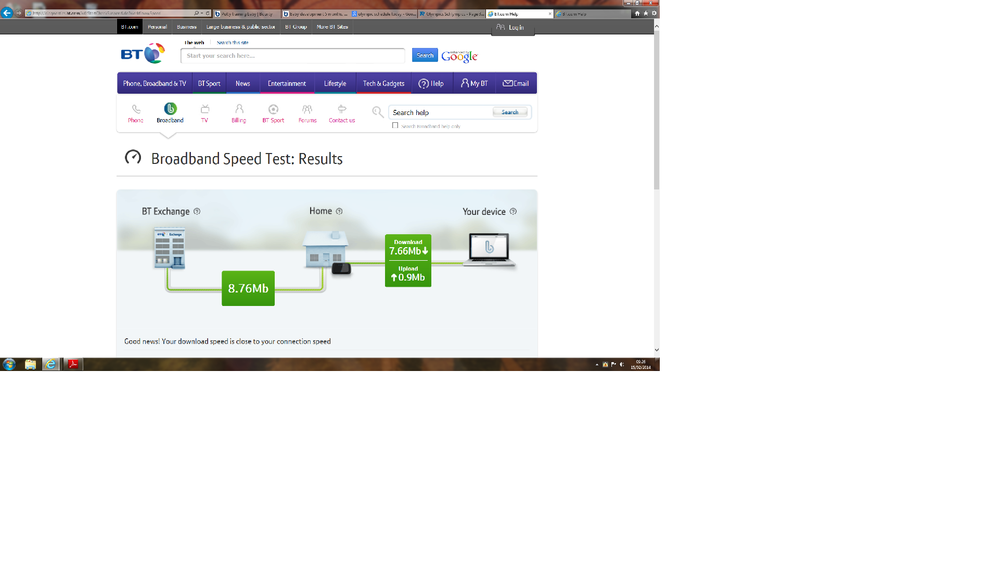This screenshot has width=999, height=562.
Task: Click the info icon beside BT Exchange
Action: pos(197,212)
